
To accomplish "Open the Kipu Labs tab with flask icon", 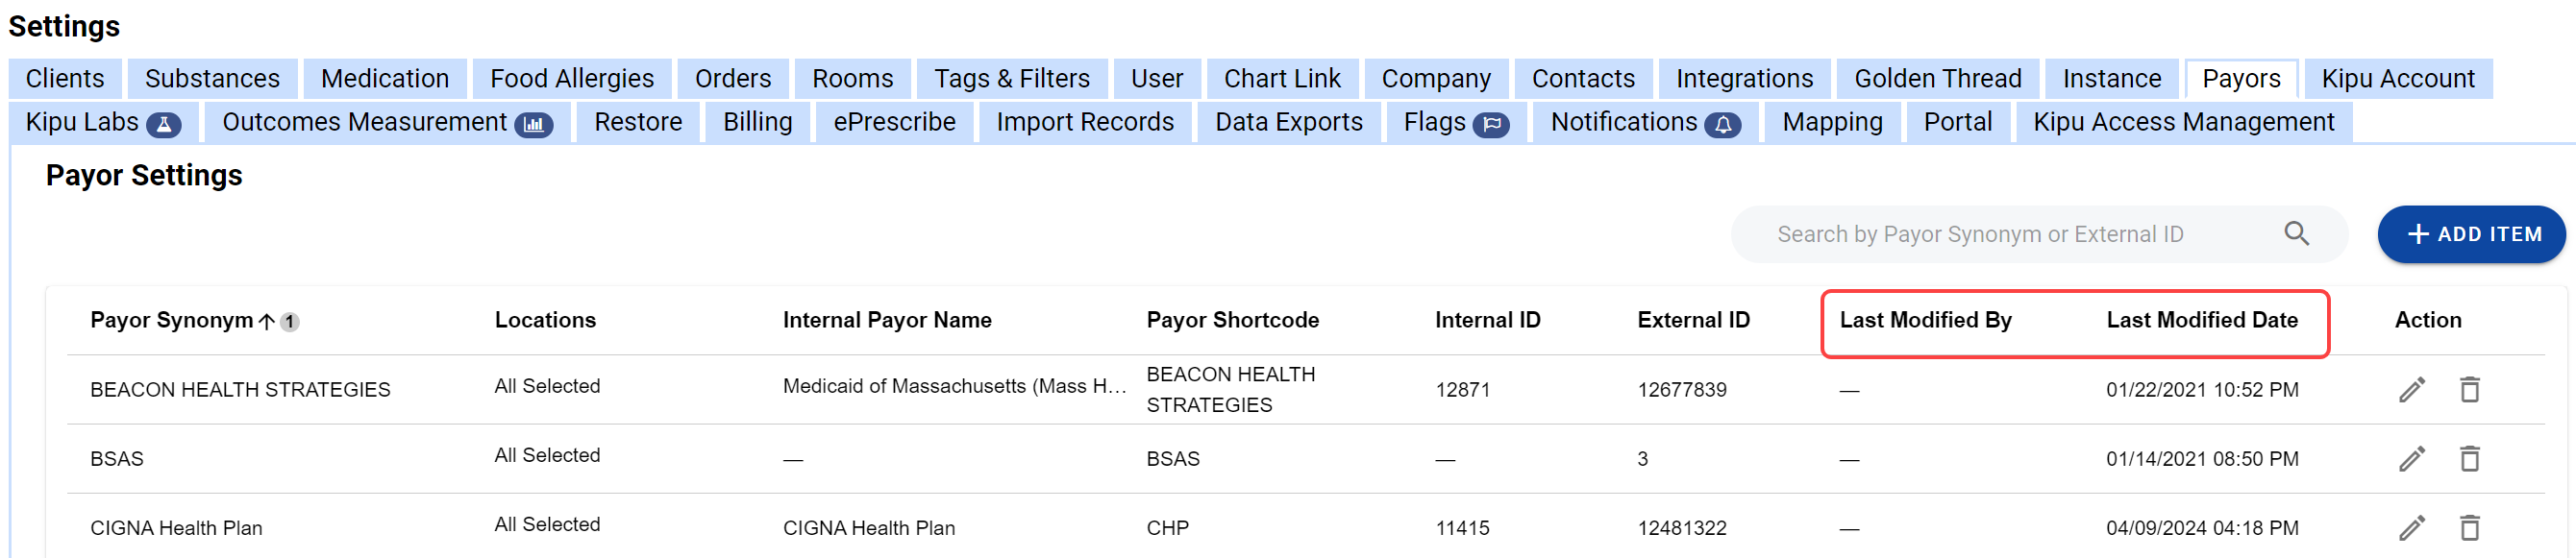I will pyautogui.click(x=102, y=122).
